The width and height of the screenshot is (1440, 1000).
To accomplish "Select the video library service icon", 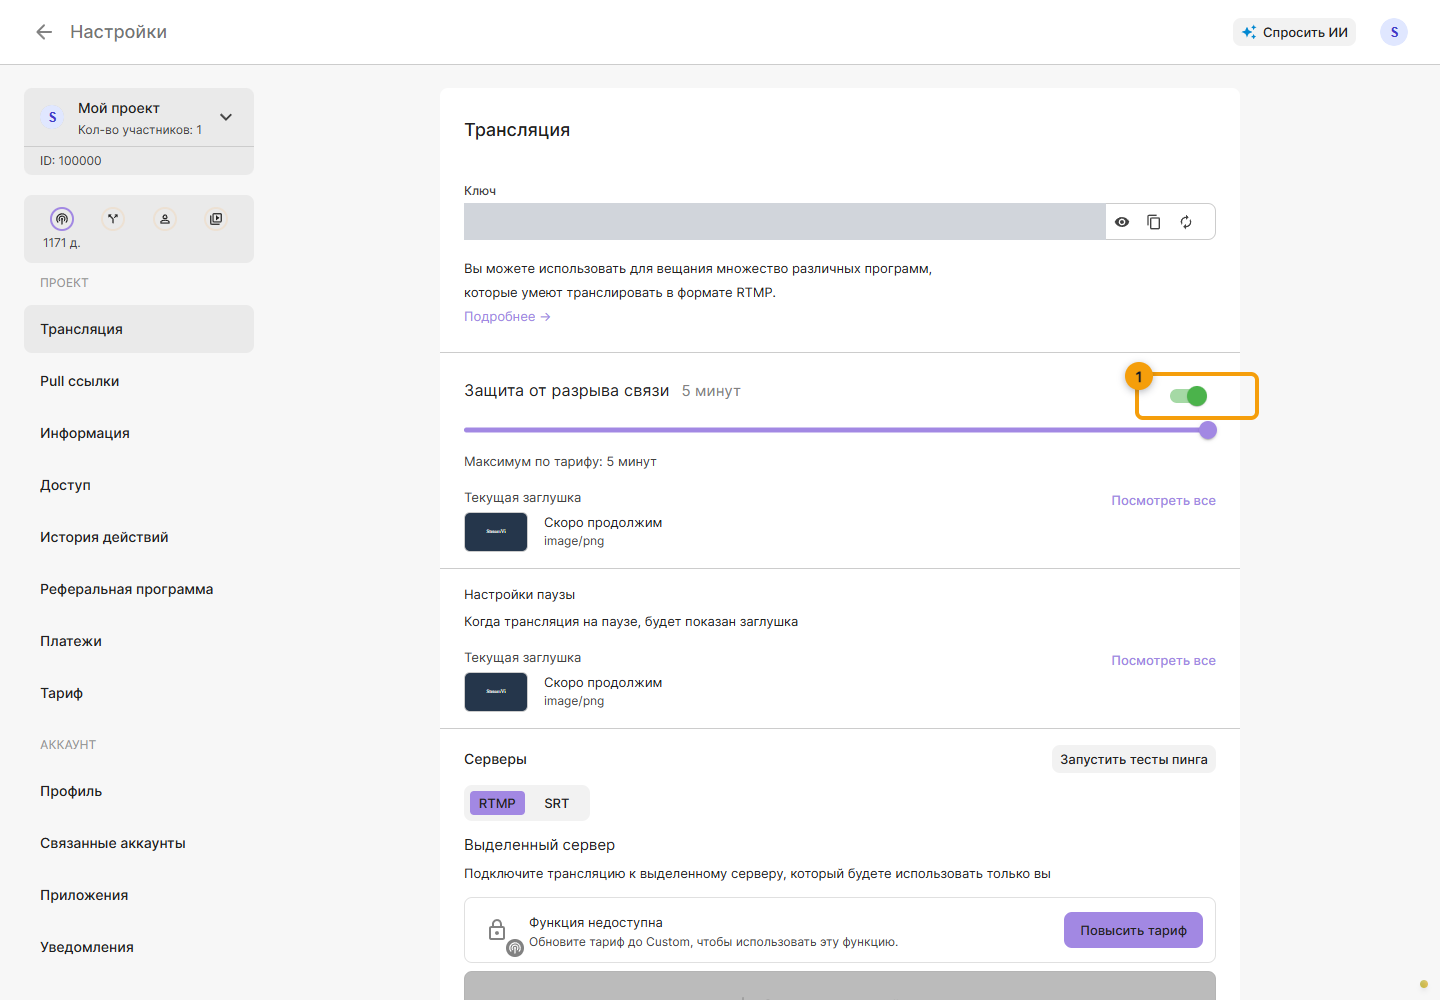I will click(216, 219).
